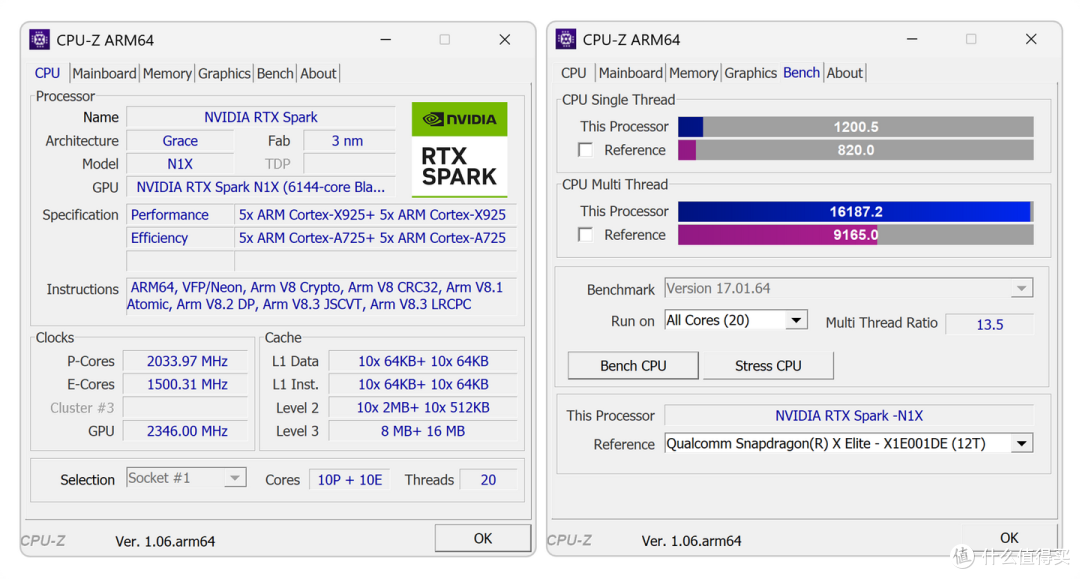
Task: Open the Reference processor dropdown
Action: [849, 443]
